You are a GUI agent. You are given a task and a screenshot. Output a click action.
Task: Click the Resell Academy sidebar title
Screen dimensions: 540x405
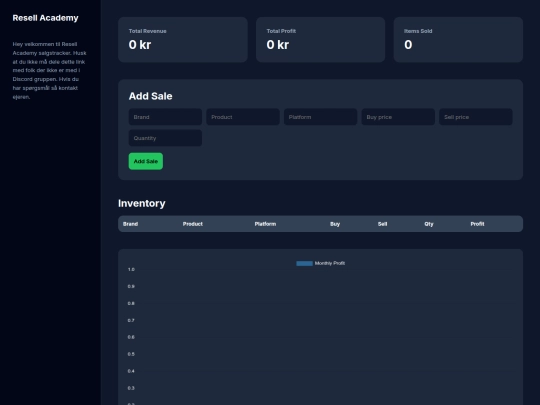pyautogui.click(x=45, y=18)
